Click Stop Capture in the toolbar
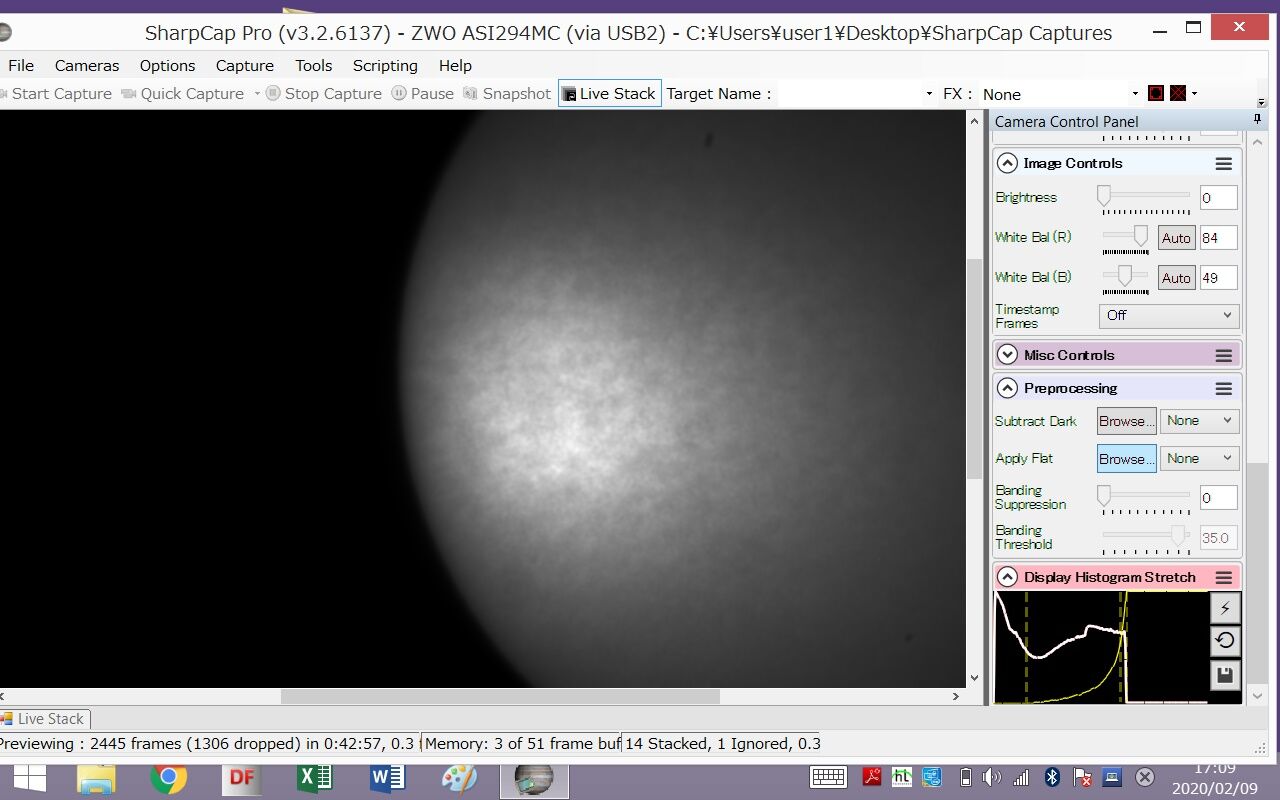Viewport: 1280px width, 800px height. [x=323, y=93]
